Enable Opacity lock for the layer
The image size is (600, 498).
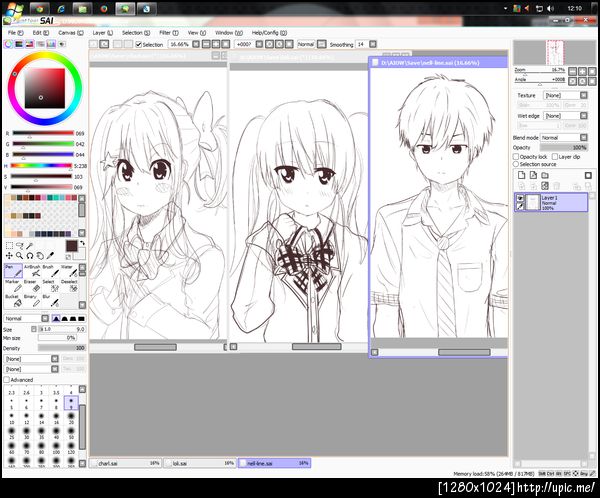(x=516, y=157)
